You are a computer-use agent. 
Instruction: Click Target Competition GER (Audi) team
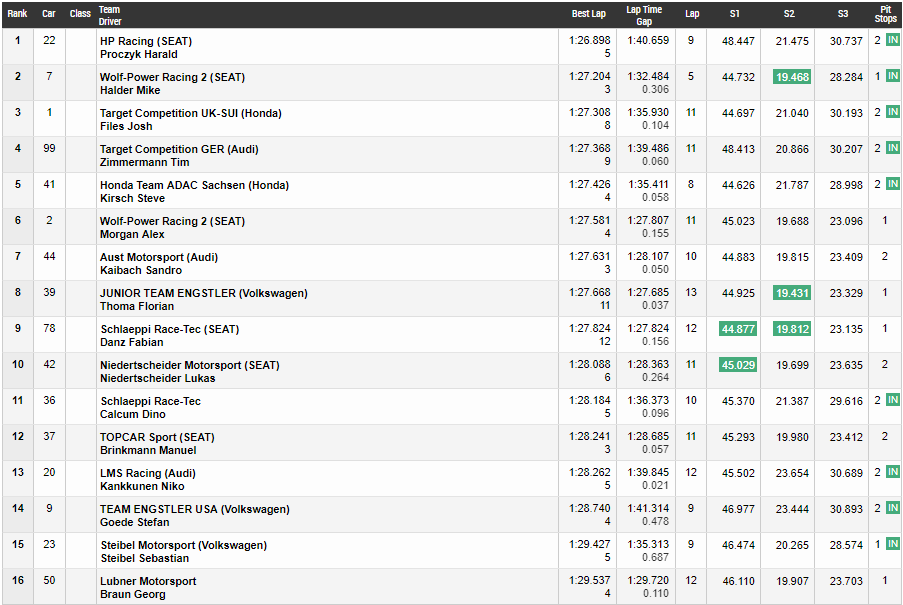click(x=179, y=149)
